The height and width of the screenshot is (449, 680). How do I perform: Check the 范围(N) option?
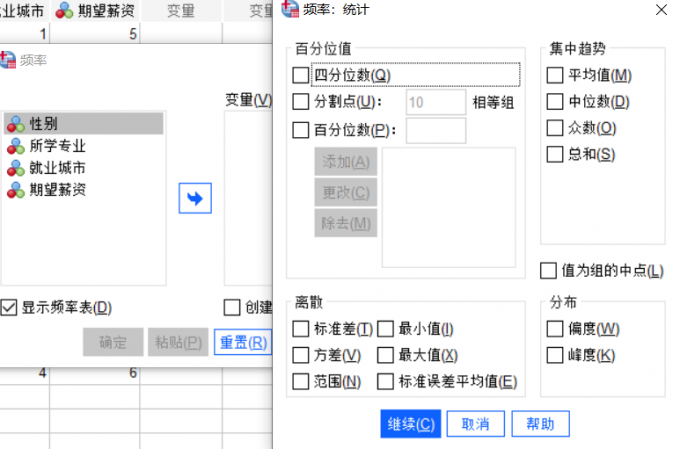[301, 382]
